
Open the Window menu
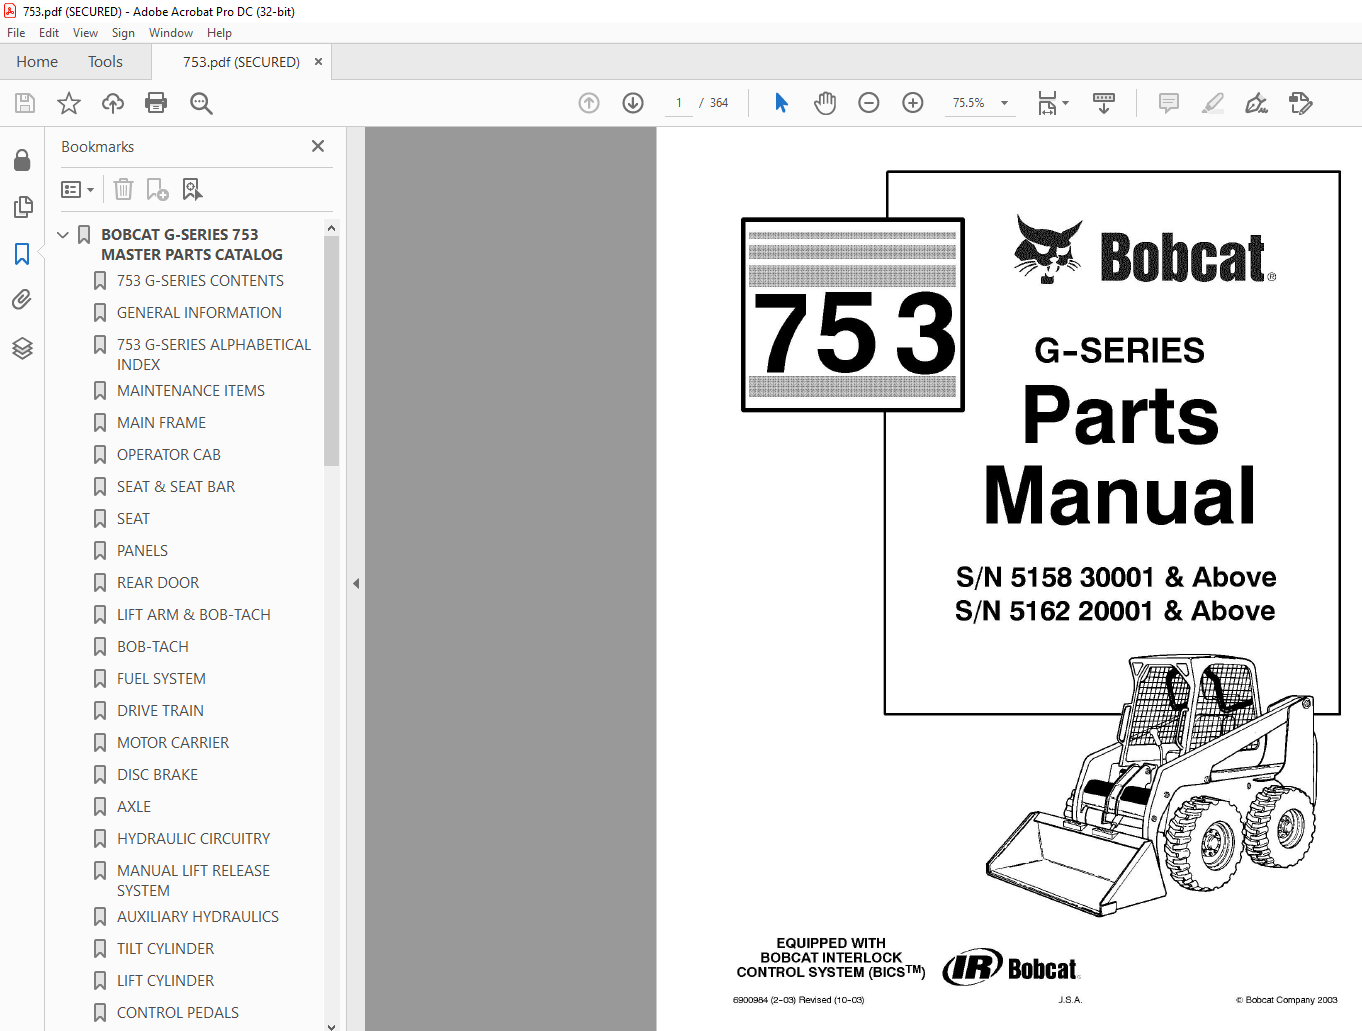[171, 33]
